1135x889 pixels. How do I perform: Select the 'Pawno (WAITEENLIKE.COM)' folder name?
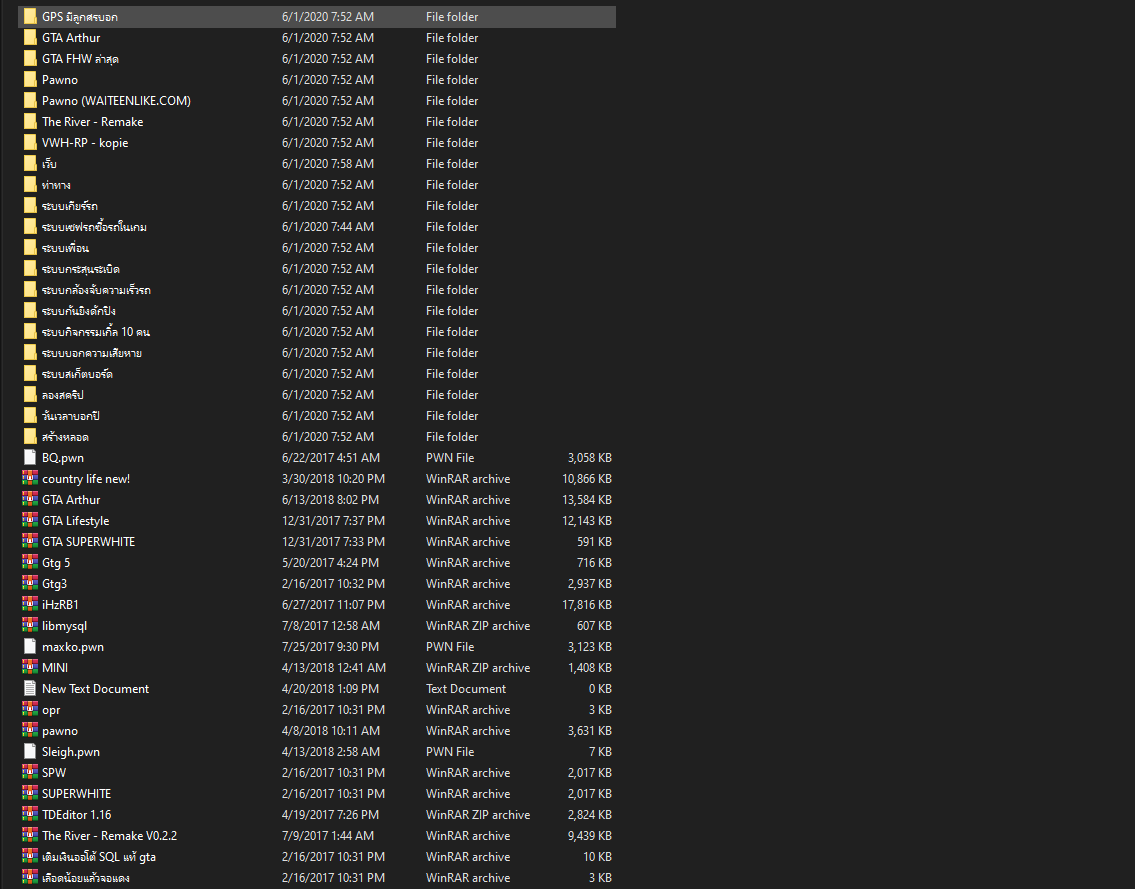(117, 101)
